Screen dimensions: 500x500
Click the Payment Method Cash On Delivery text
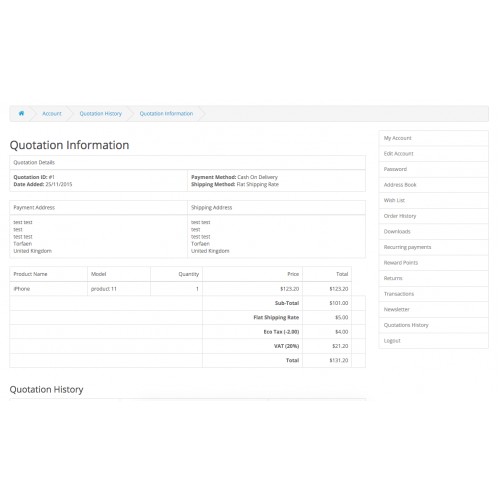pyautogui.click(x=234, y=177)
